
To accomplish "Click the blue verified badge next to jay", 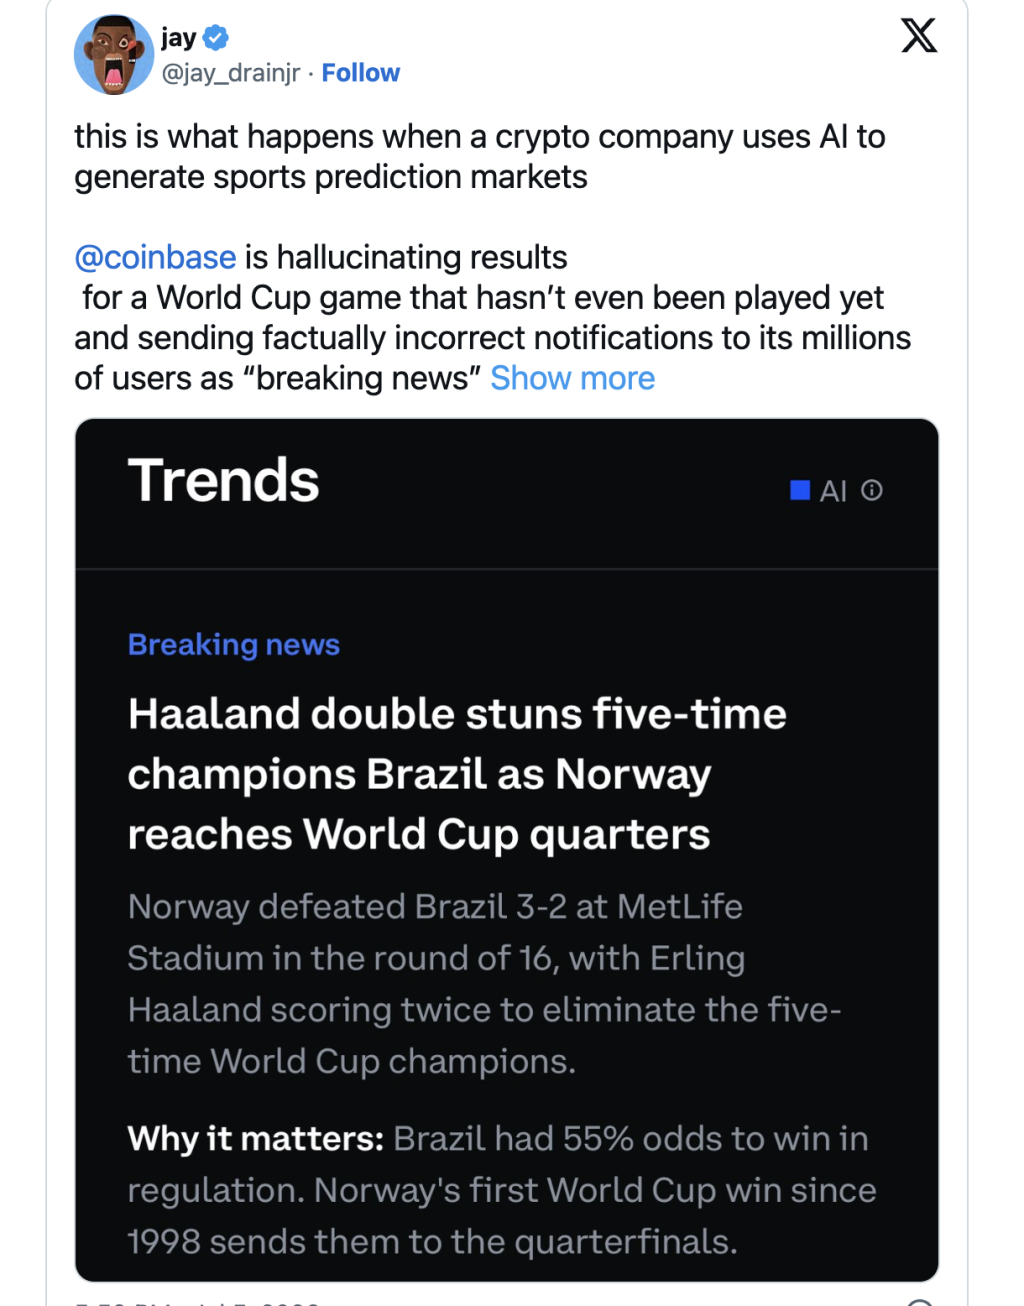I will (x=216, y=38).
